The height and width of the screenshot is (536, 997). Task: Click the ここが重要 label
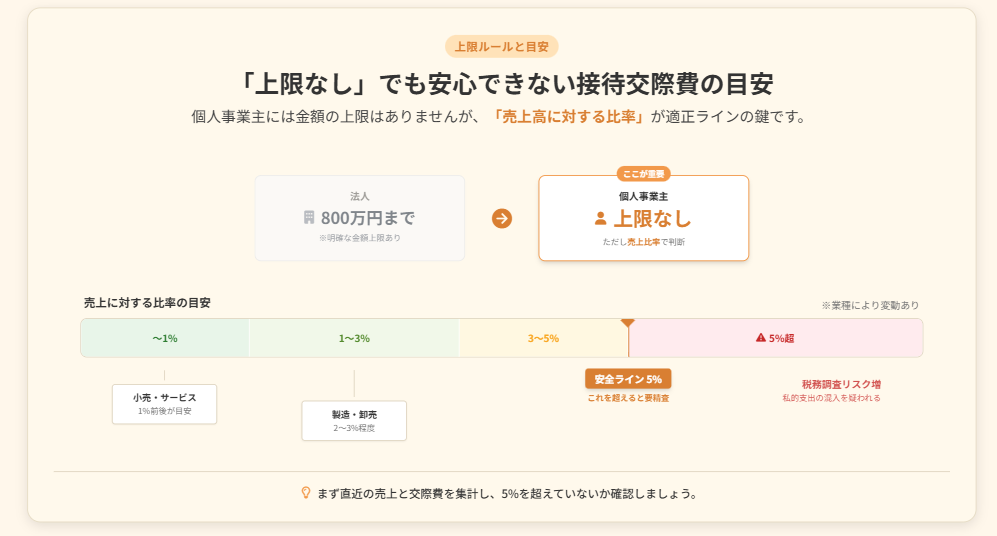pyautogui.click(x=643, y=174)
